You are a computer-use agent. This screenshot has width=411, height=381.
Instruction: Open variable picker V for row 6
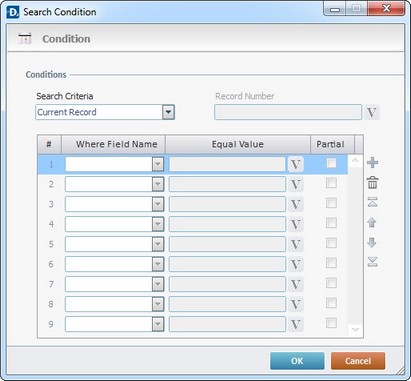click(296, 264)
